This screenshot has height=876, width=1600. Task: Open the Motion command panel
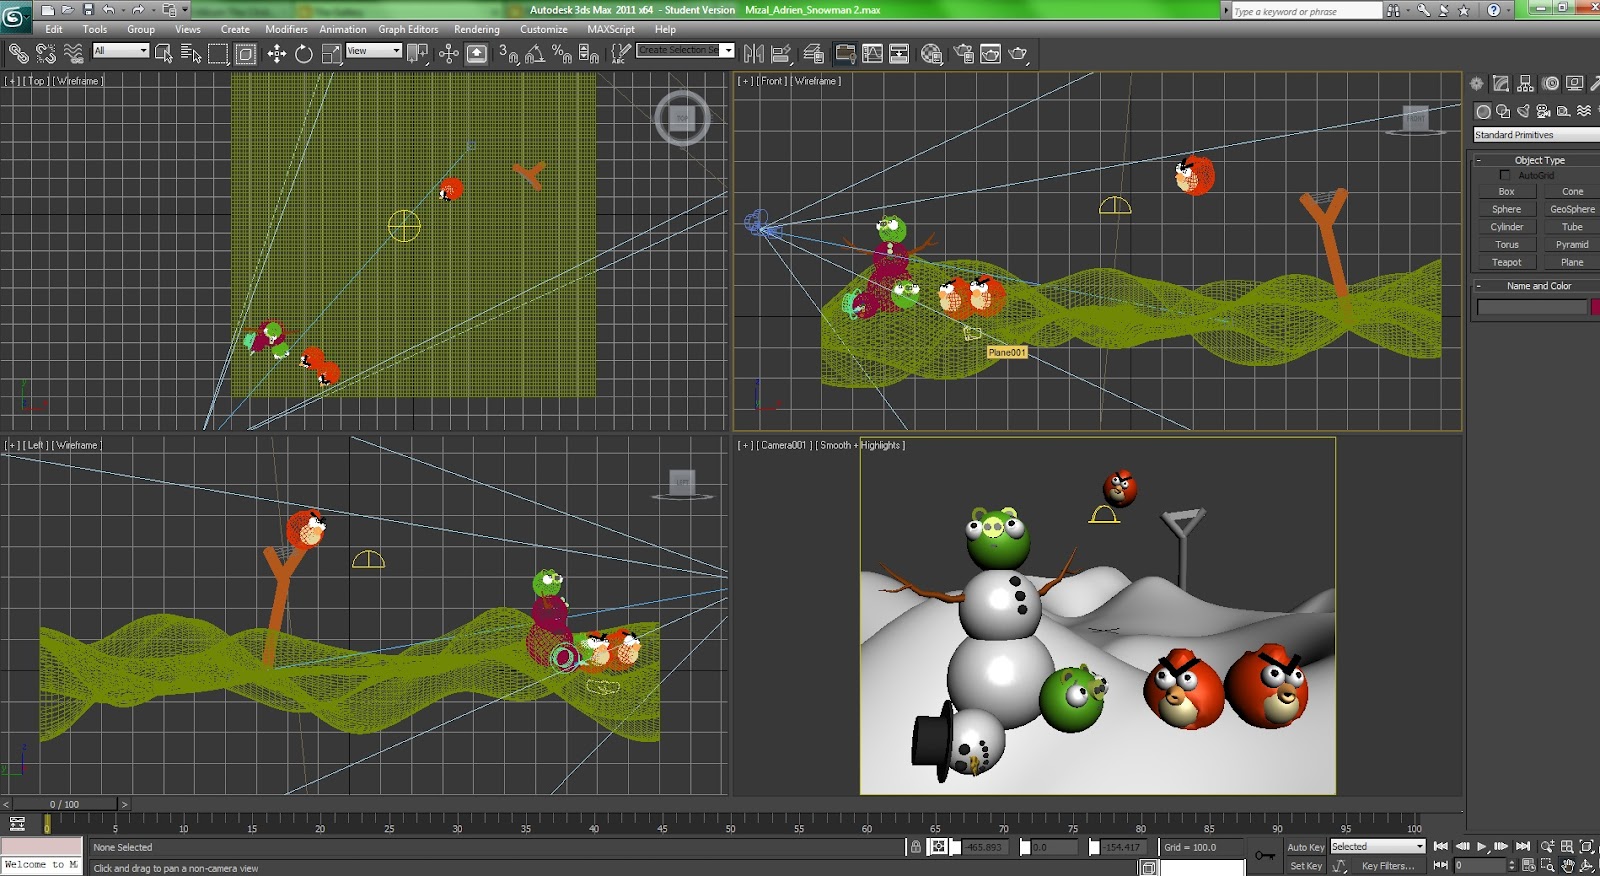pyautogui.click(x=1550, y=84)
